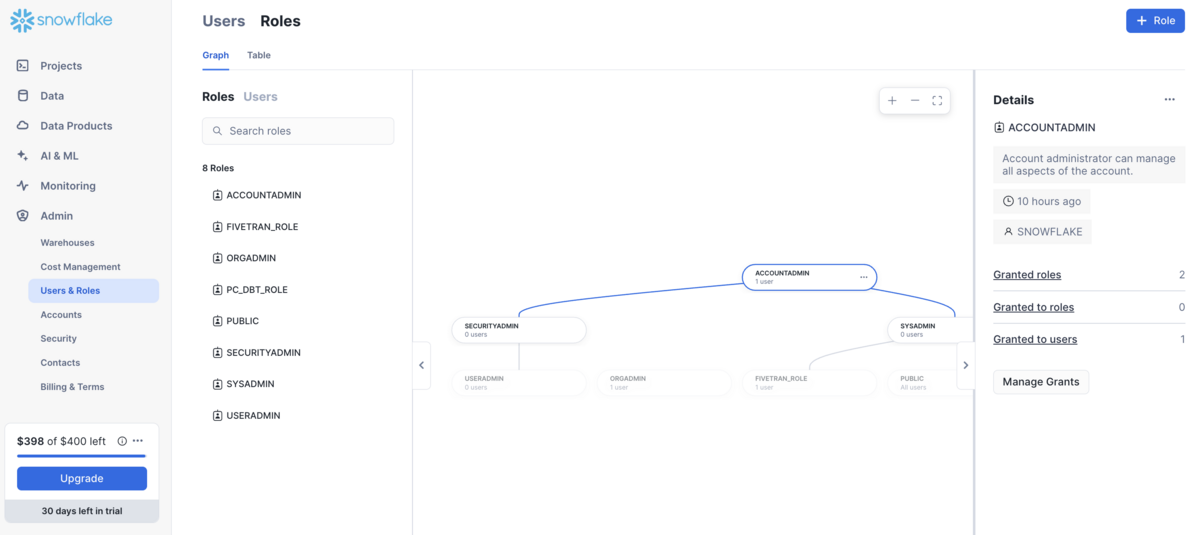Open Granted to users link
Image resolution: width=1200 pixels, height=535 pixels.
tap(1035, 339)
